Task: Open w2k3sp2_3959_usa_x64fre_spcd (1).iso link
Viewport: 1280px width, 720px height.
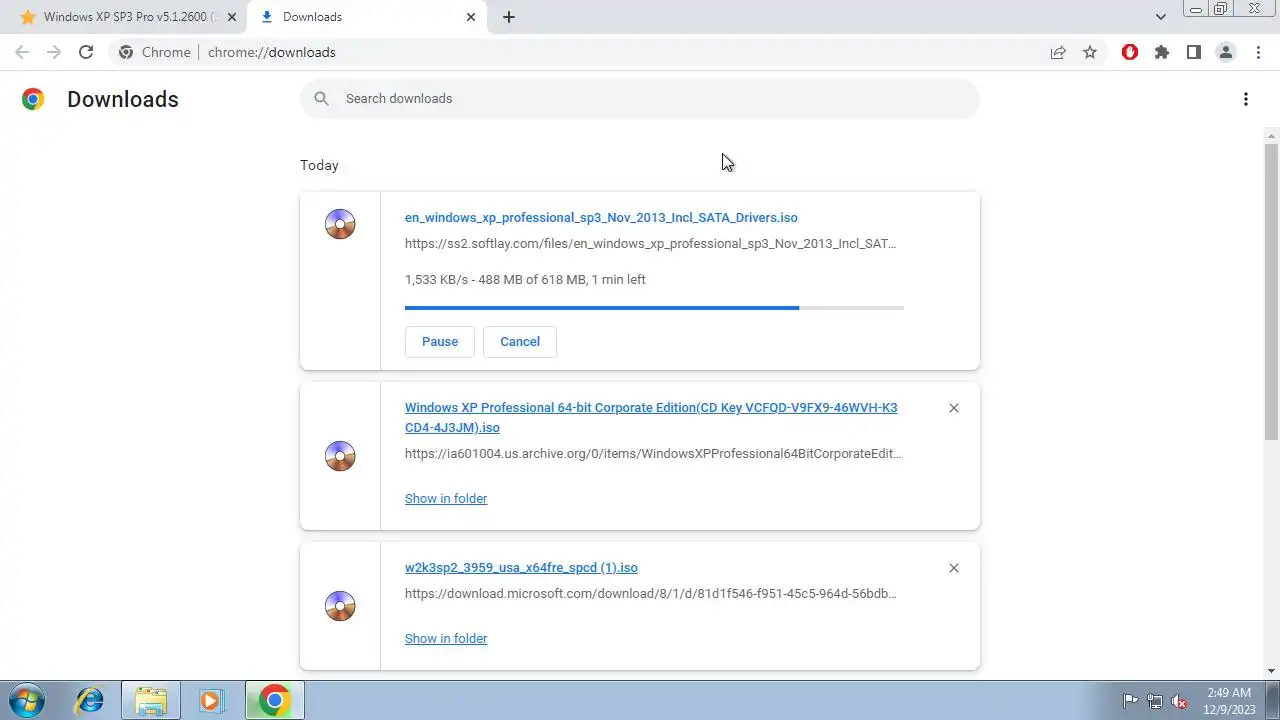Action: click(521, 567)
